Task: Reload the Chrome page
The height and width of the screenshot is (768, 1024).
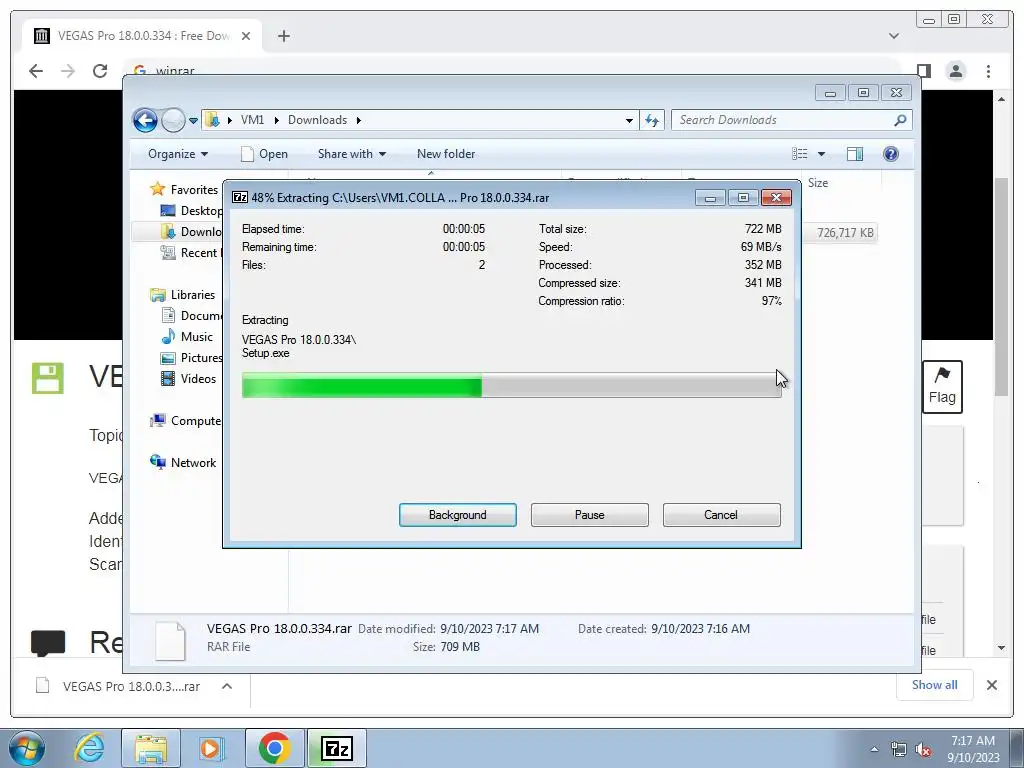Action: (x=100, y=71)
